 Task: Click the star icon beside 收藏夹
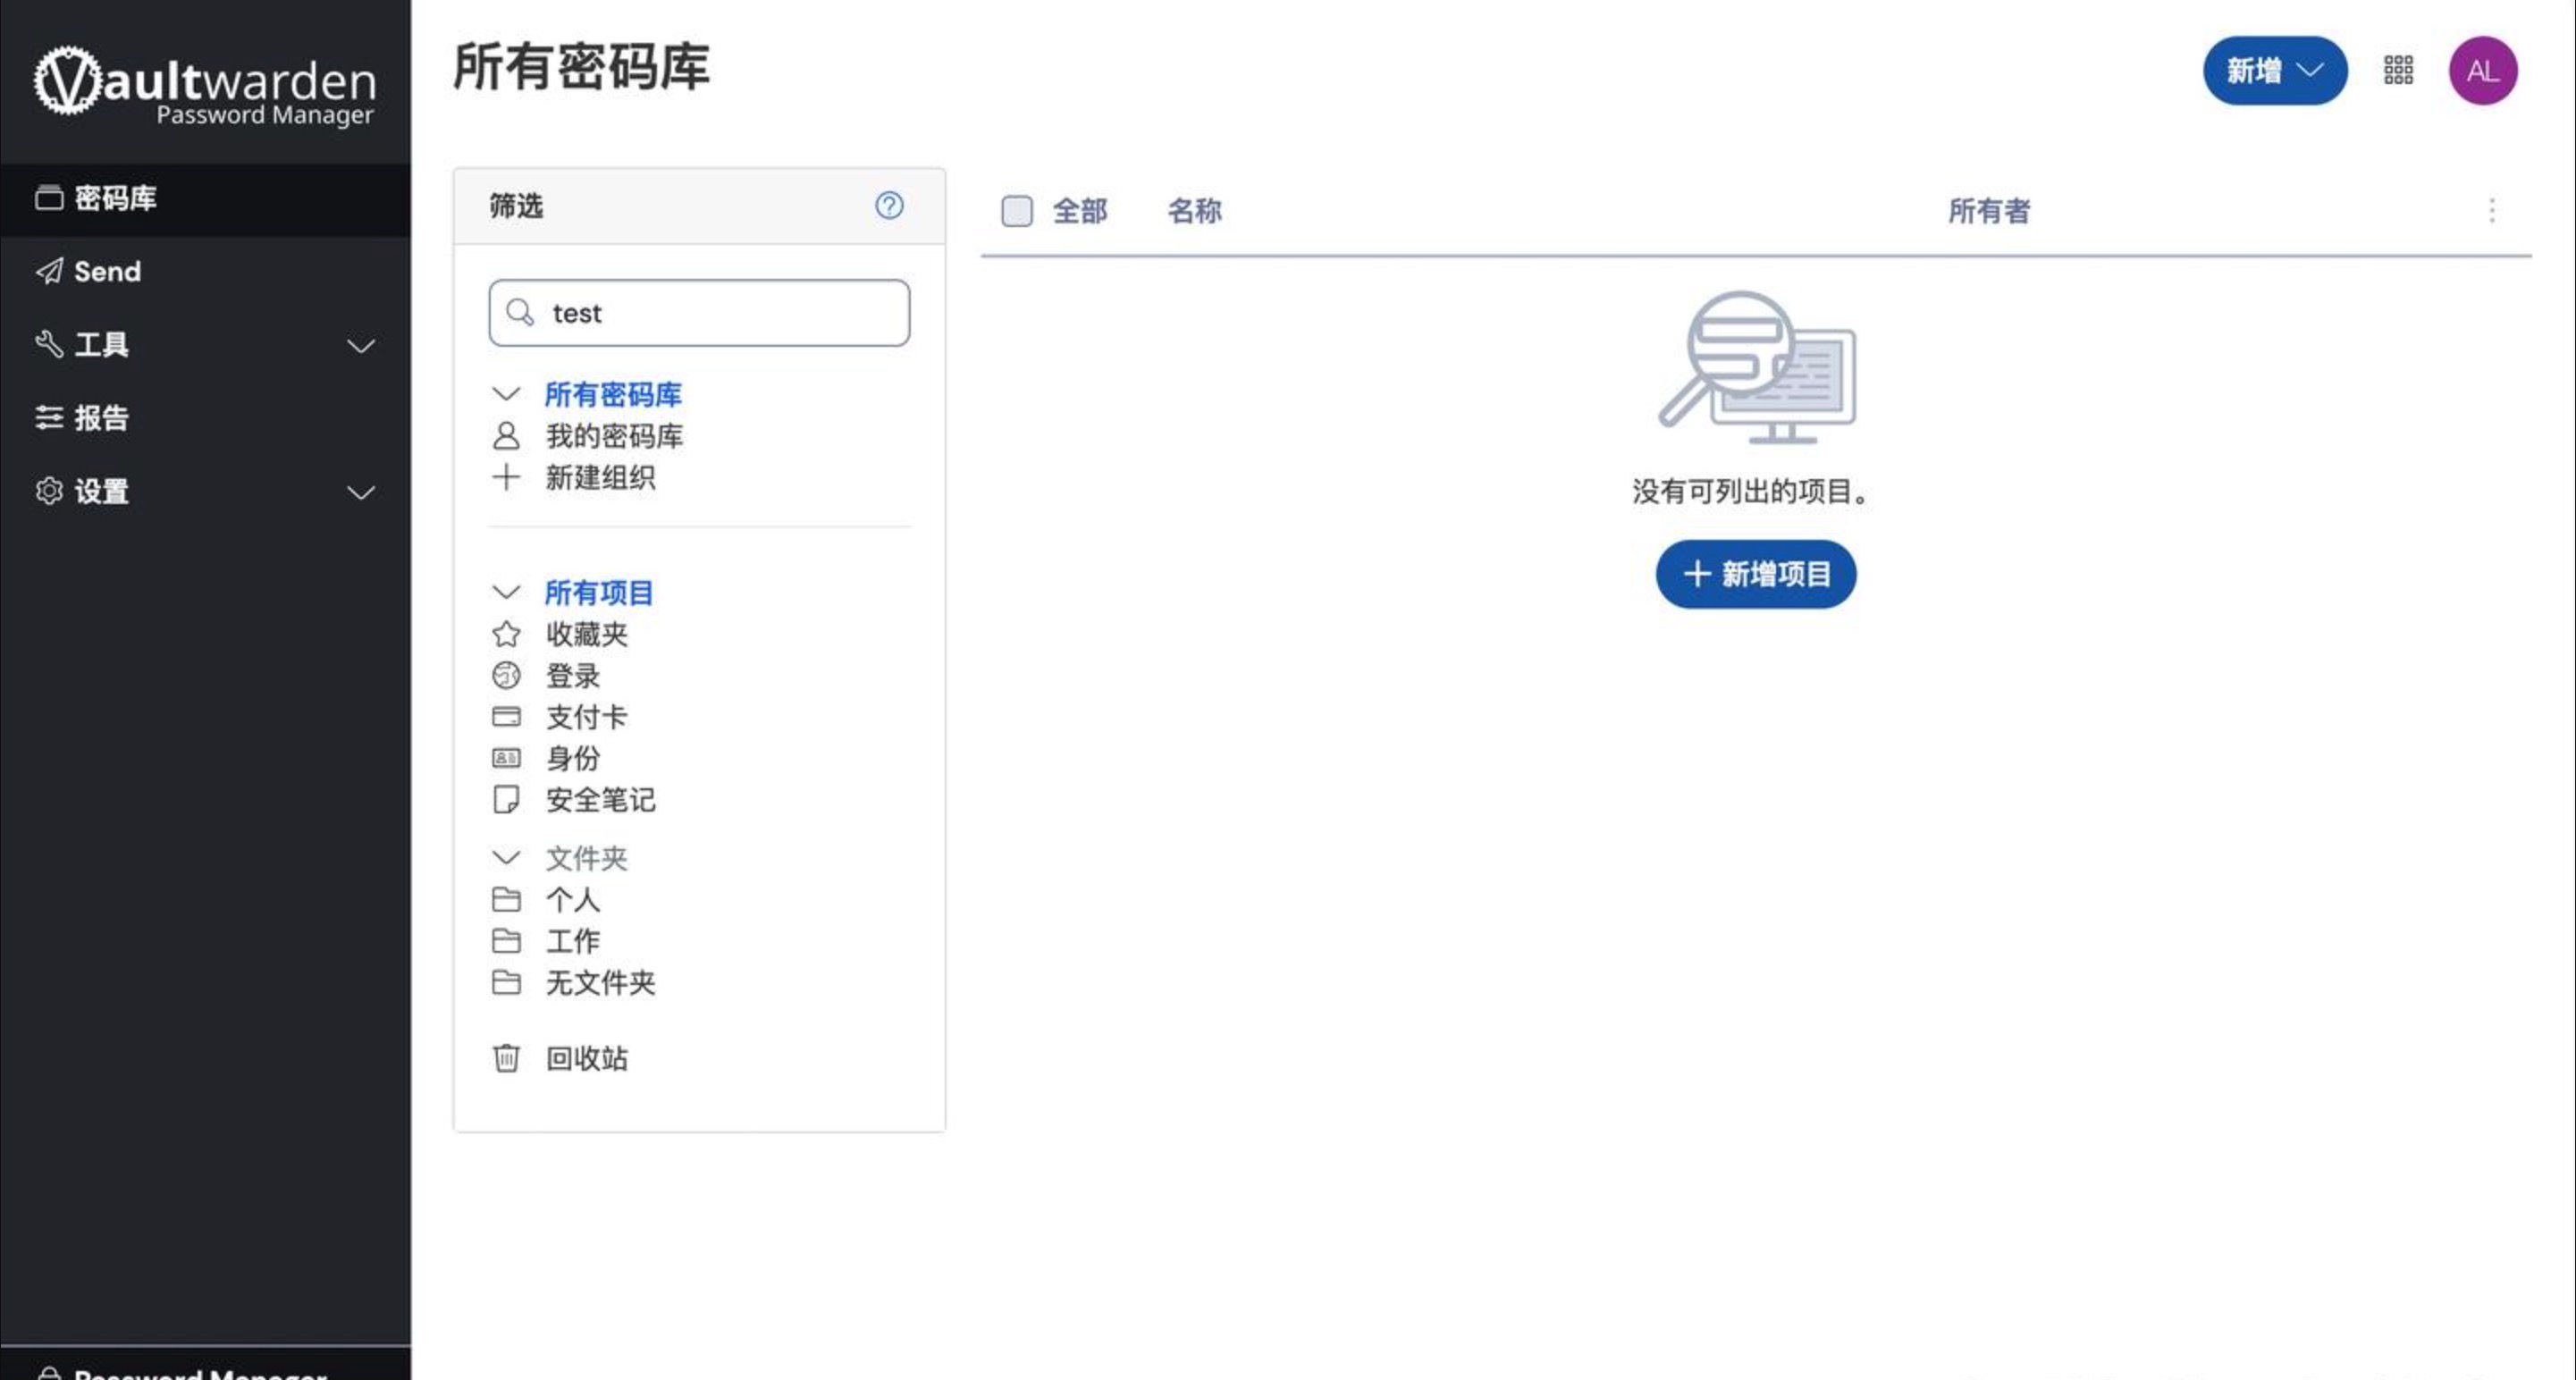[x=506, y=634]
